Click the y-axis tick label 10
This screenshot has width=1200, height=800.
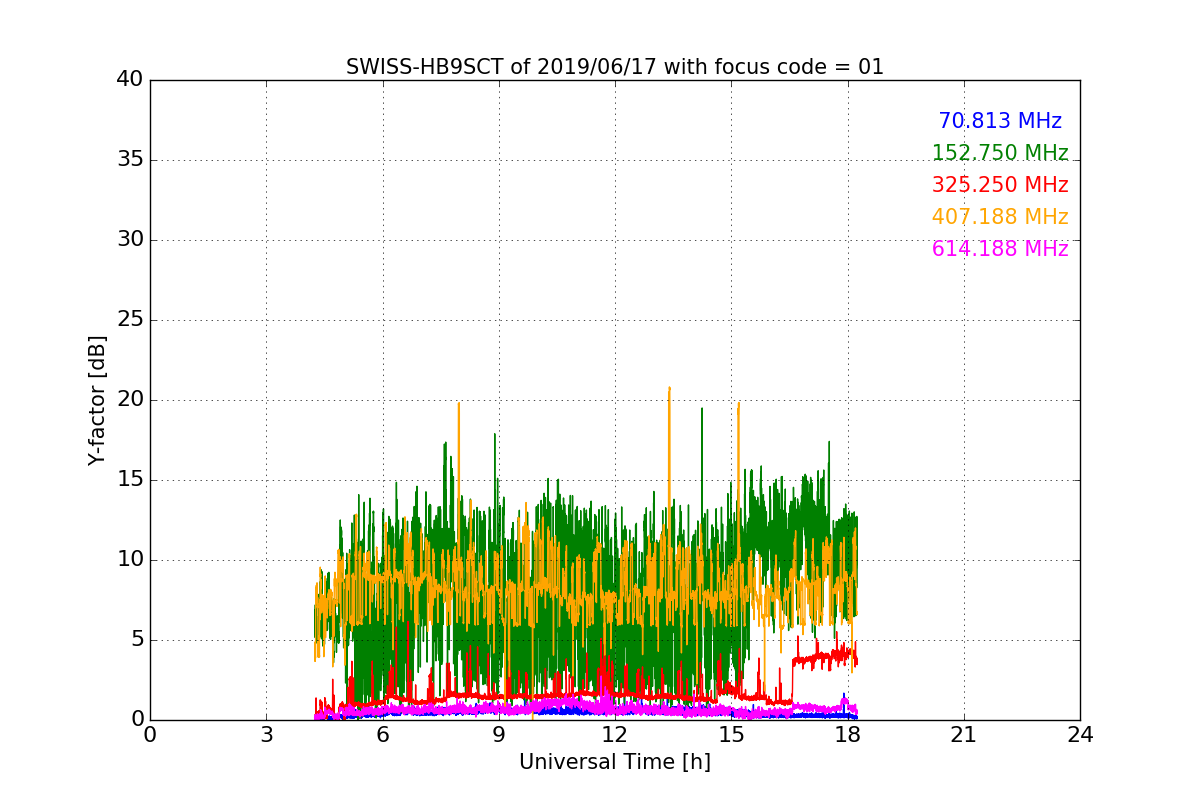point(130,560)
